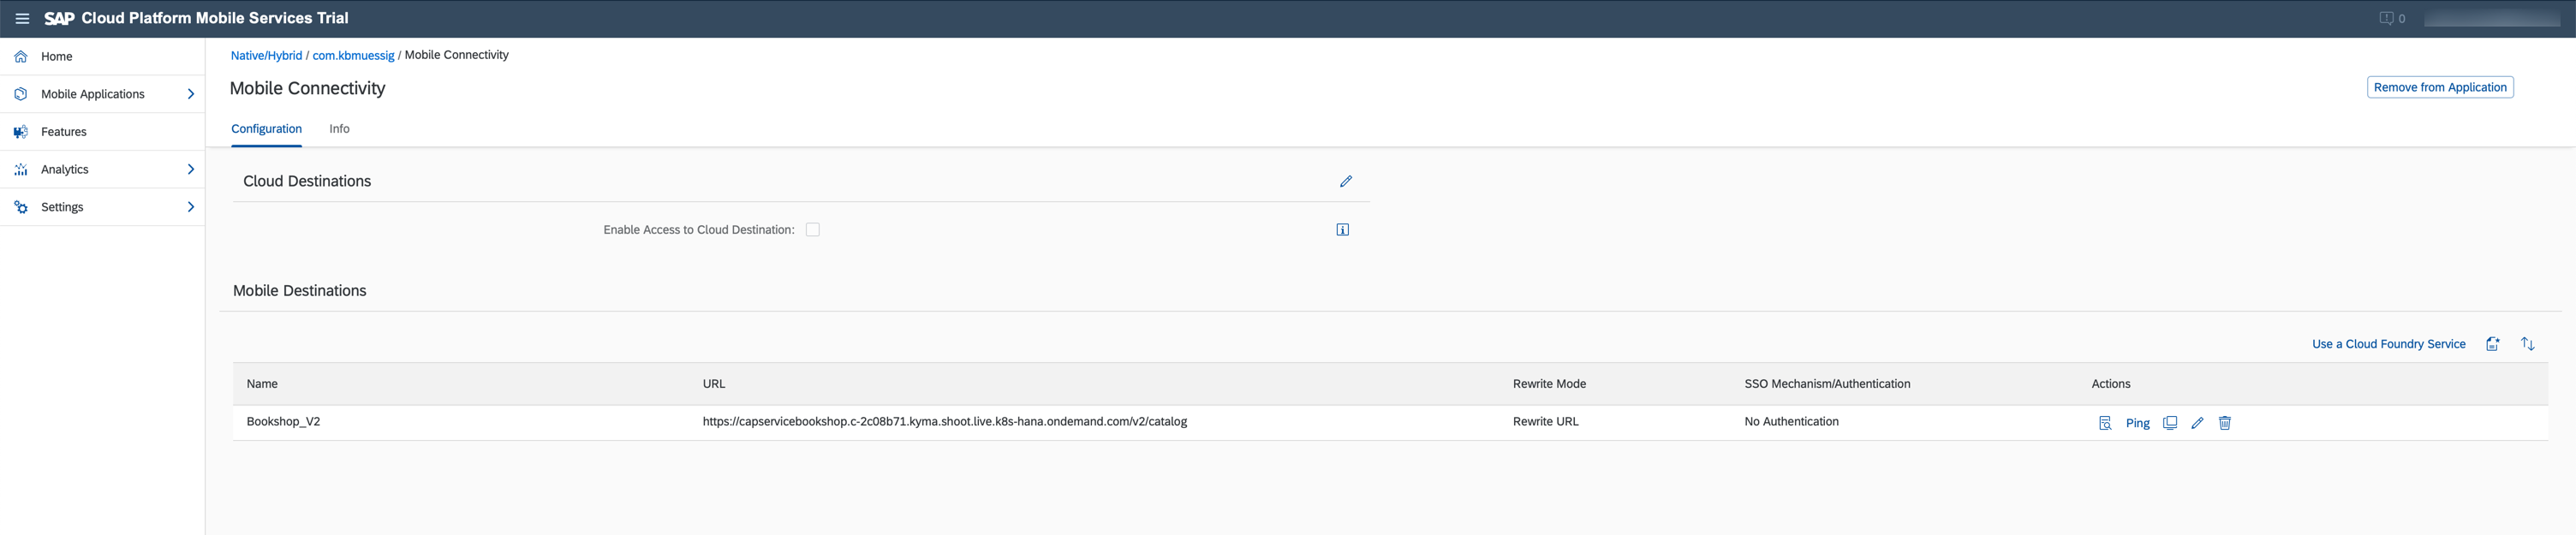Ping the Bookshop_V2 destination
The image size is (2576, 535).
tap(2137, 423)
